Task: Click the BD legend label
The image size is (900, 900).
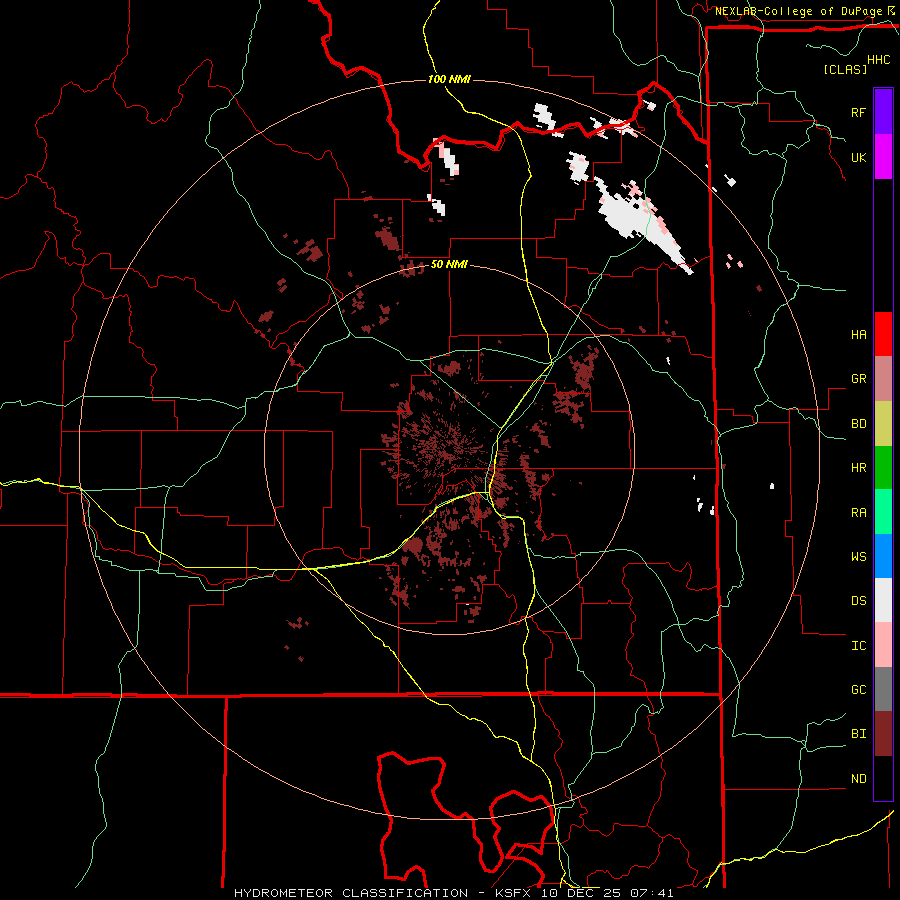Action: [x=858, y=424]
